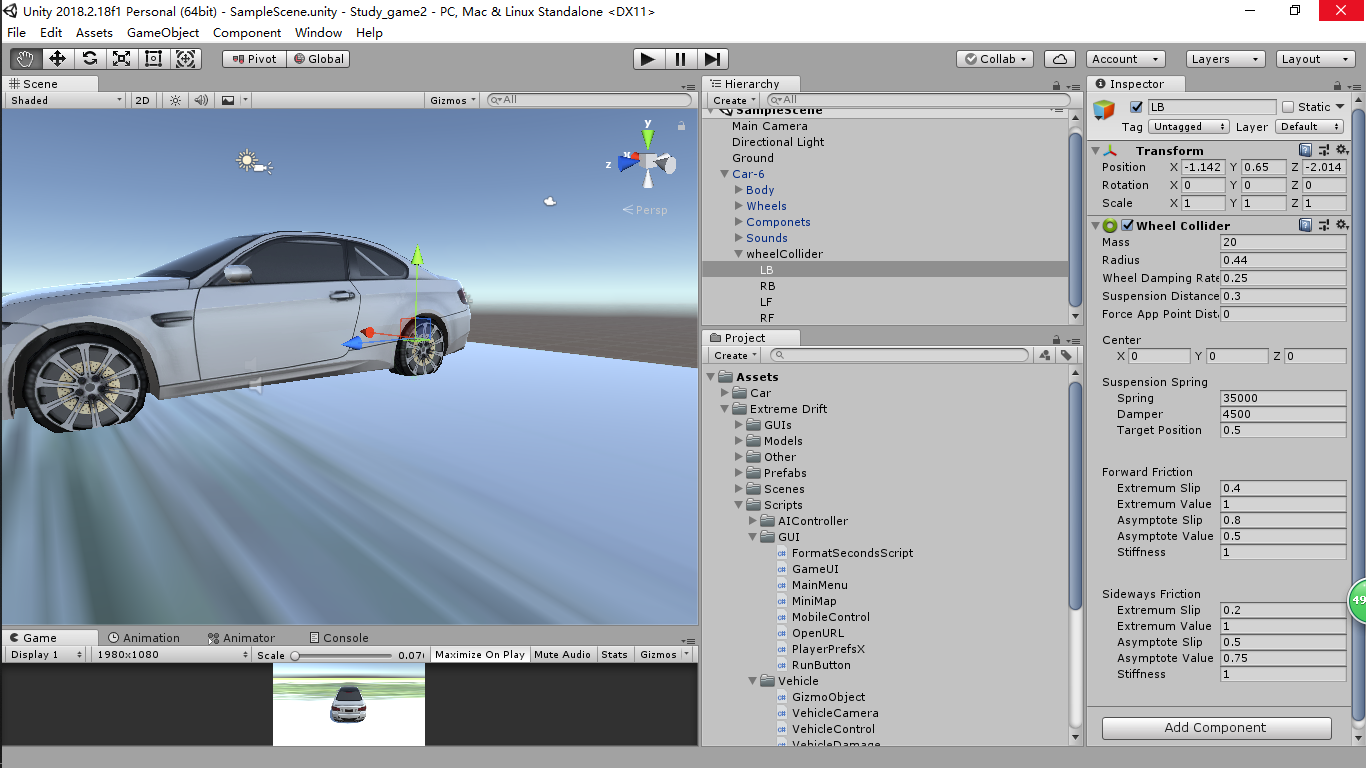Open Wheel Collider component settings gear
Viewport: 1366px width, 768px height.
1343,225
